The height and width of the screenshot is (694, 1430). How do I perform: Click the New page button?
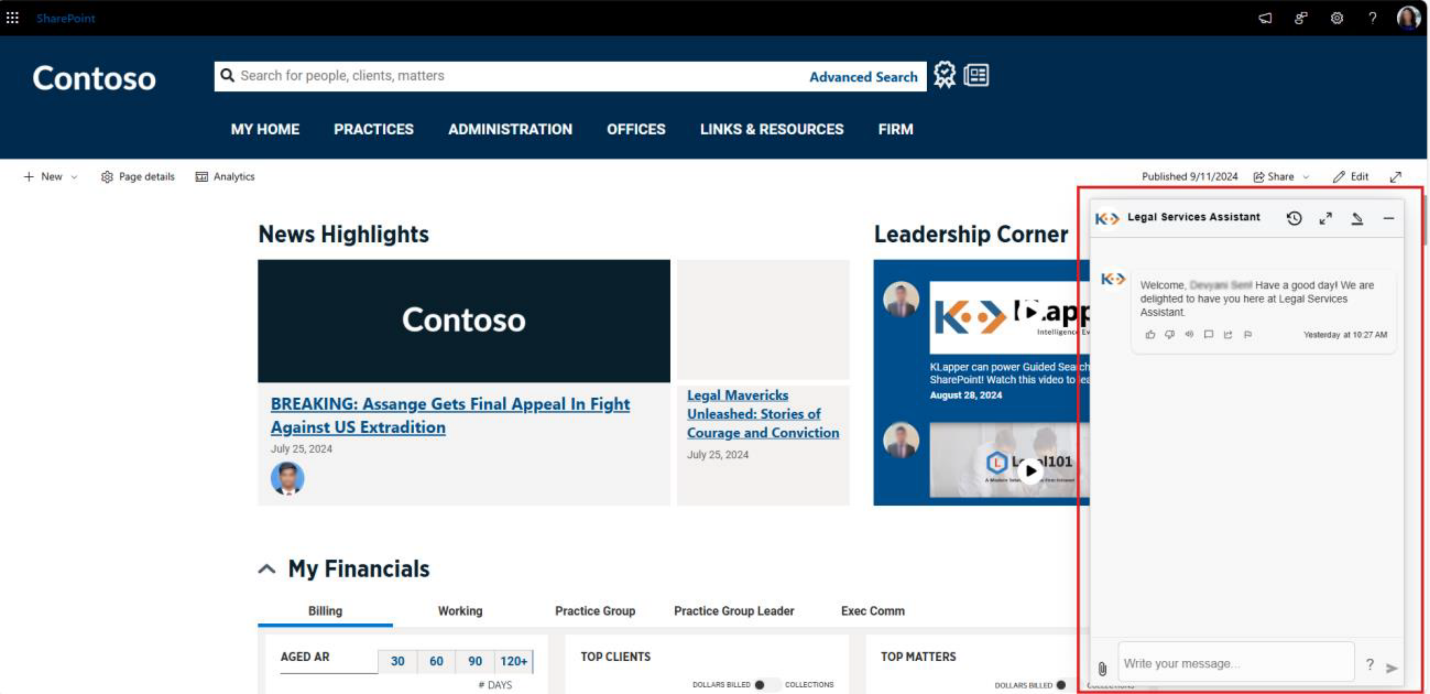[42, 177]
